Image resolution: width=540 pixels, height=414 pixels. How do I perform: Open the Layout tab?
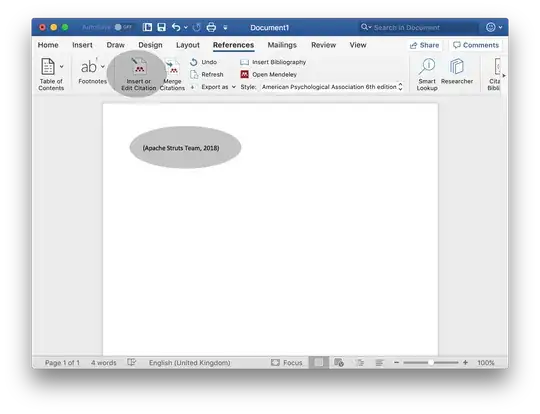pos(188,45)
